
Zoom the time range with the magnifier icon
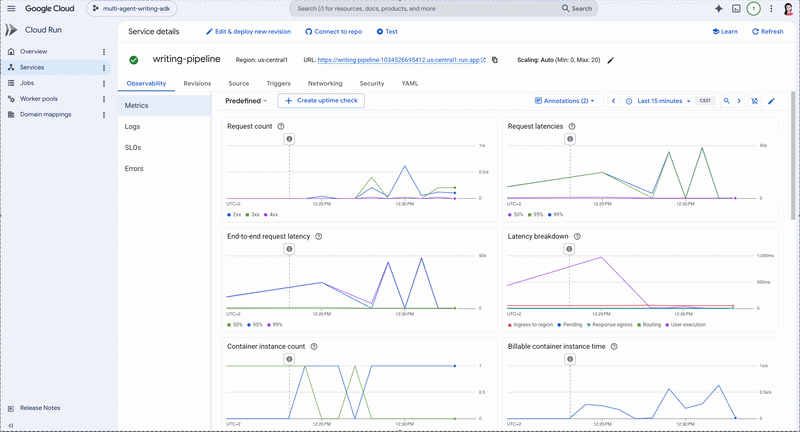coord(727,101)
